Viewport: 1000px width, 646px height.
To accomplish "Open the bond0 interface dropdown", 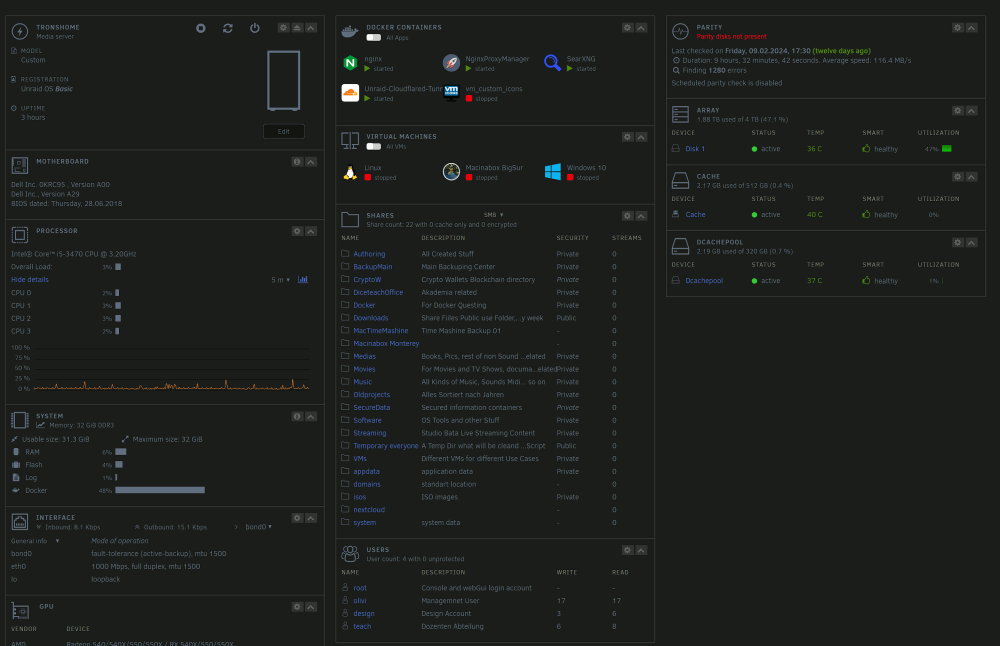I will [x=258, y=527].
